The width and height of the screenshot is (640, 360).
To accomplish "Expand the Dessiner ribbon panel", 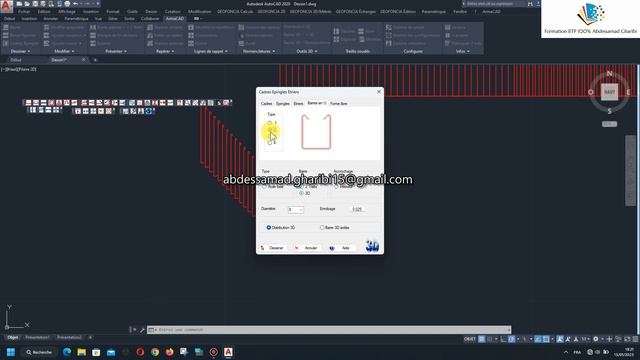I will click(x=20, y=51).
